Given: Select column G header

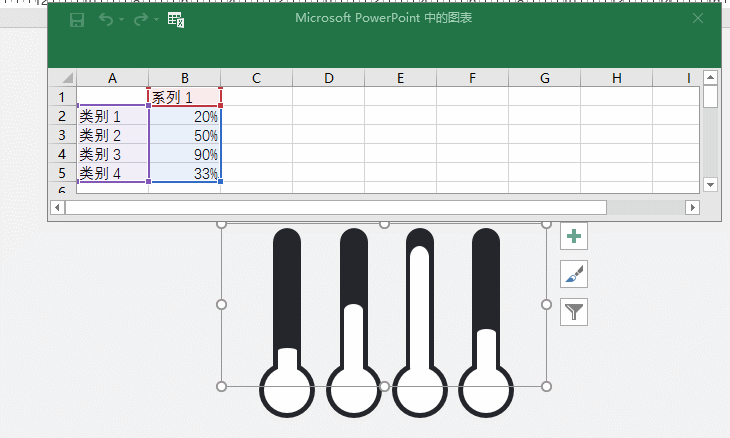Looking at the screenshot, I should pos(545,78).
